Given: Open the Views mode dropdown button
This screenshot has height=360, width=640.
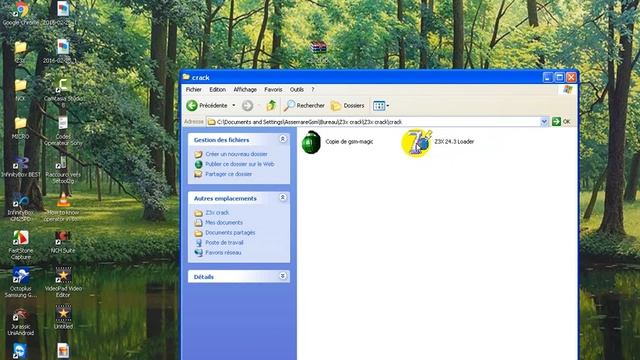Looking at the screenshot, I should coord(381,106).
